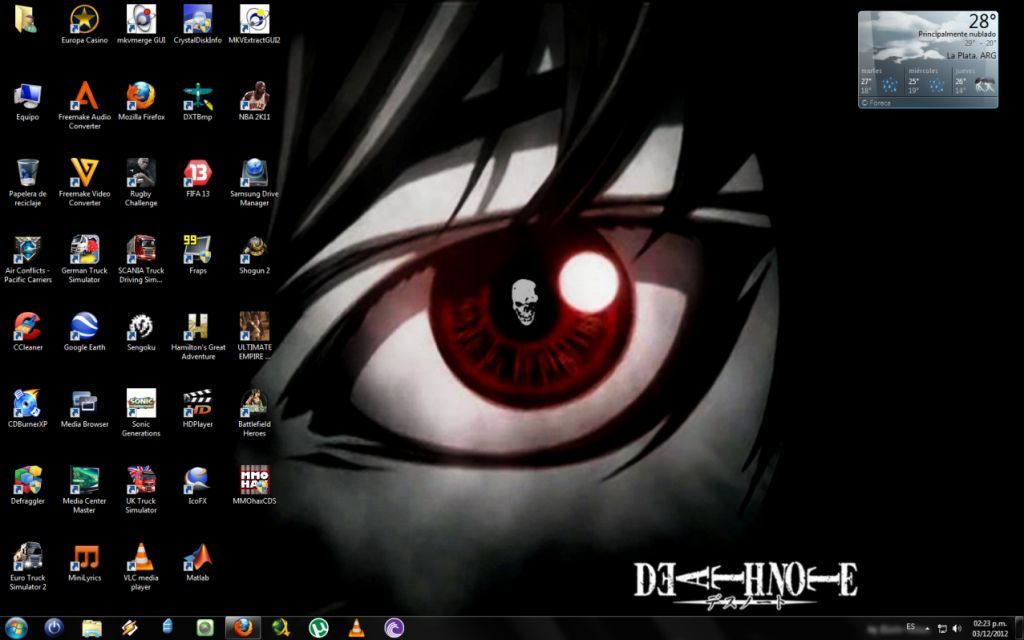
Task: Launch mkvmerge GUI from the desktop
Action: (141, 25)
